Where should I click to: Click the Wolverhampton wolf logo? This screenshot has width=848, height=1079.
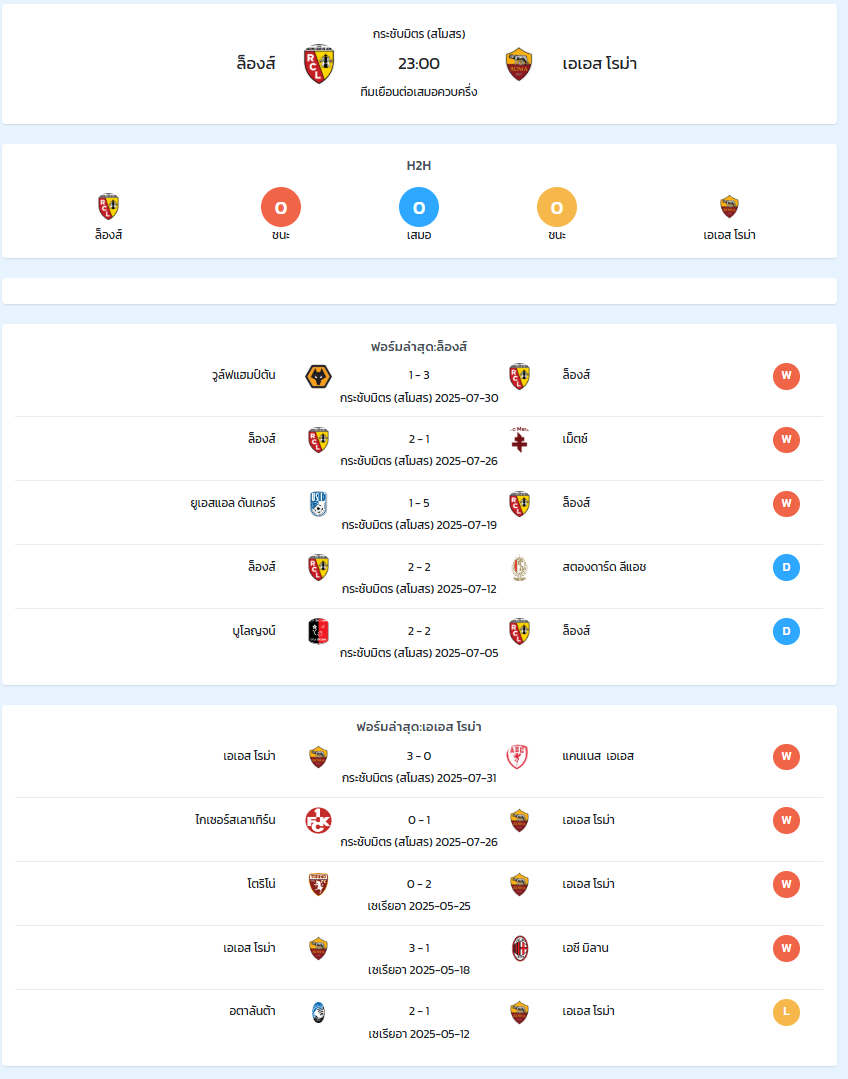click(318, 376)
